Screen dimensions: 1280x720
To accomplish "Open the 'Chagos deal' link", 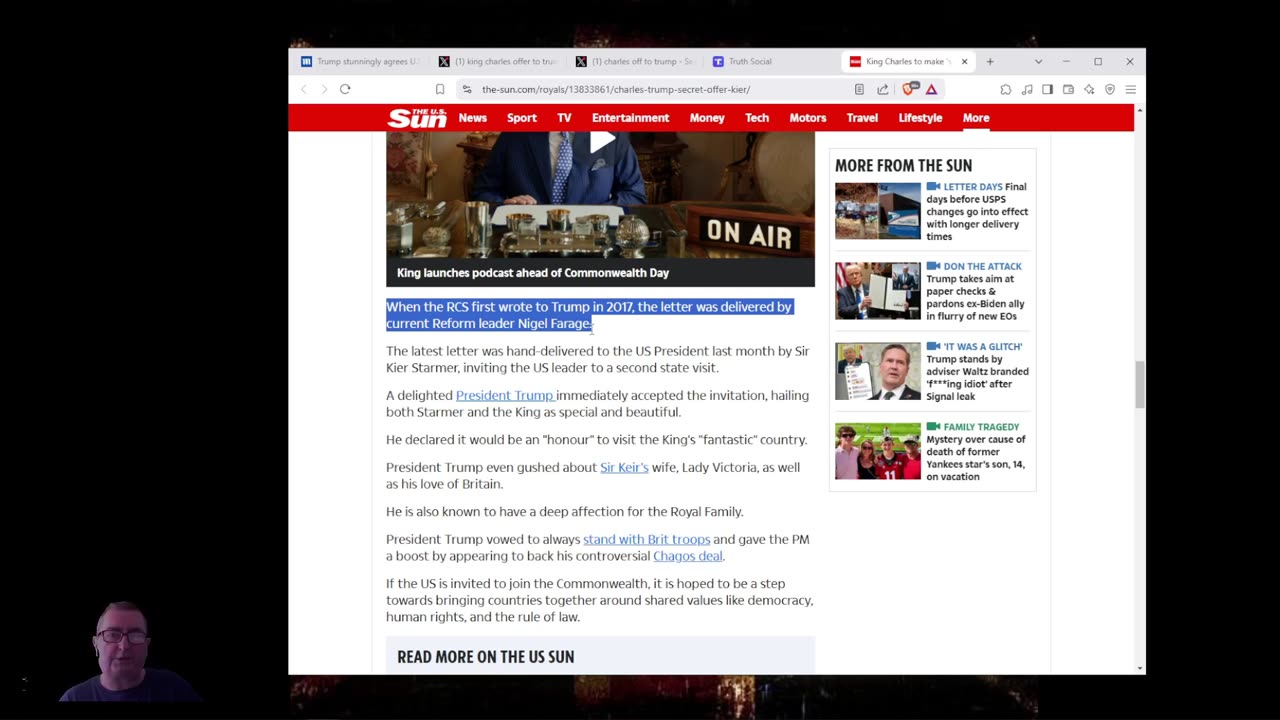I will tap(687, 556).
